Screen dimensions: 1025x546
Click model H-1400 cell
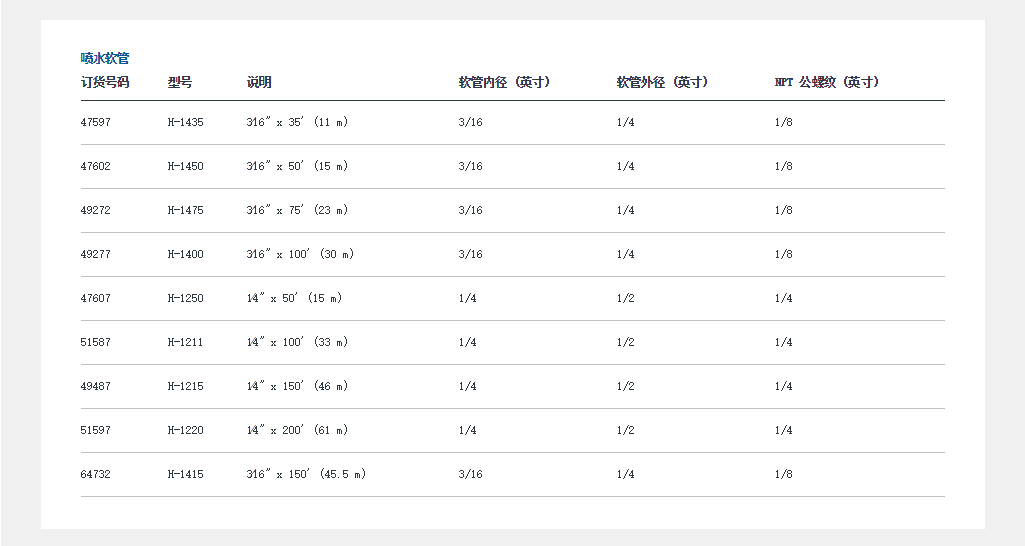[185, 254]
